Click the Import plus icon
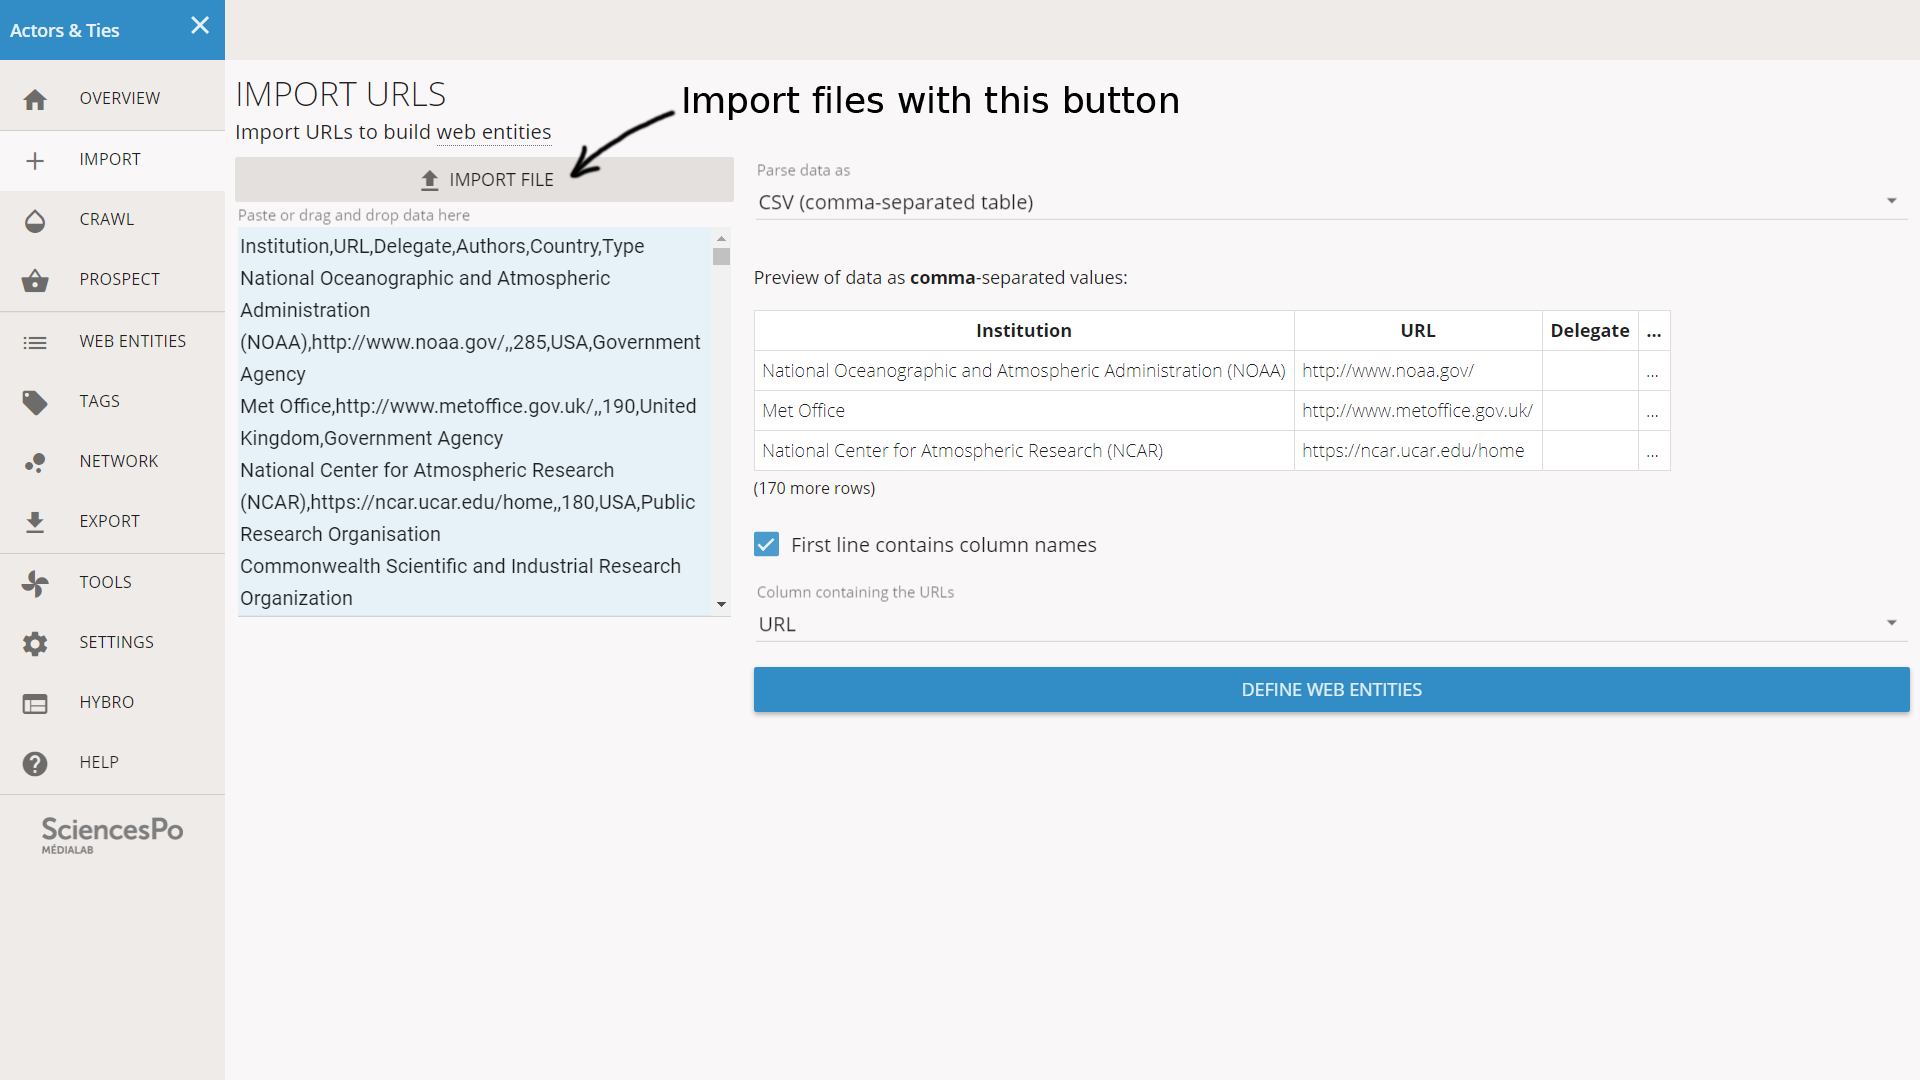Screen dimensions: 1920x1080 [x=35, y=160]
